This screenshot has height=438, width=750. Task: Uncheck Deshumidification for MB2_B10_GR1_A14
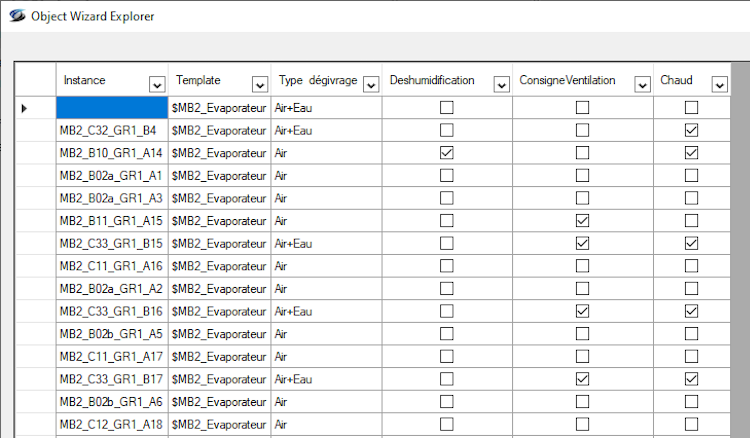(x=447, y=153)
